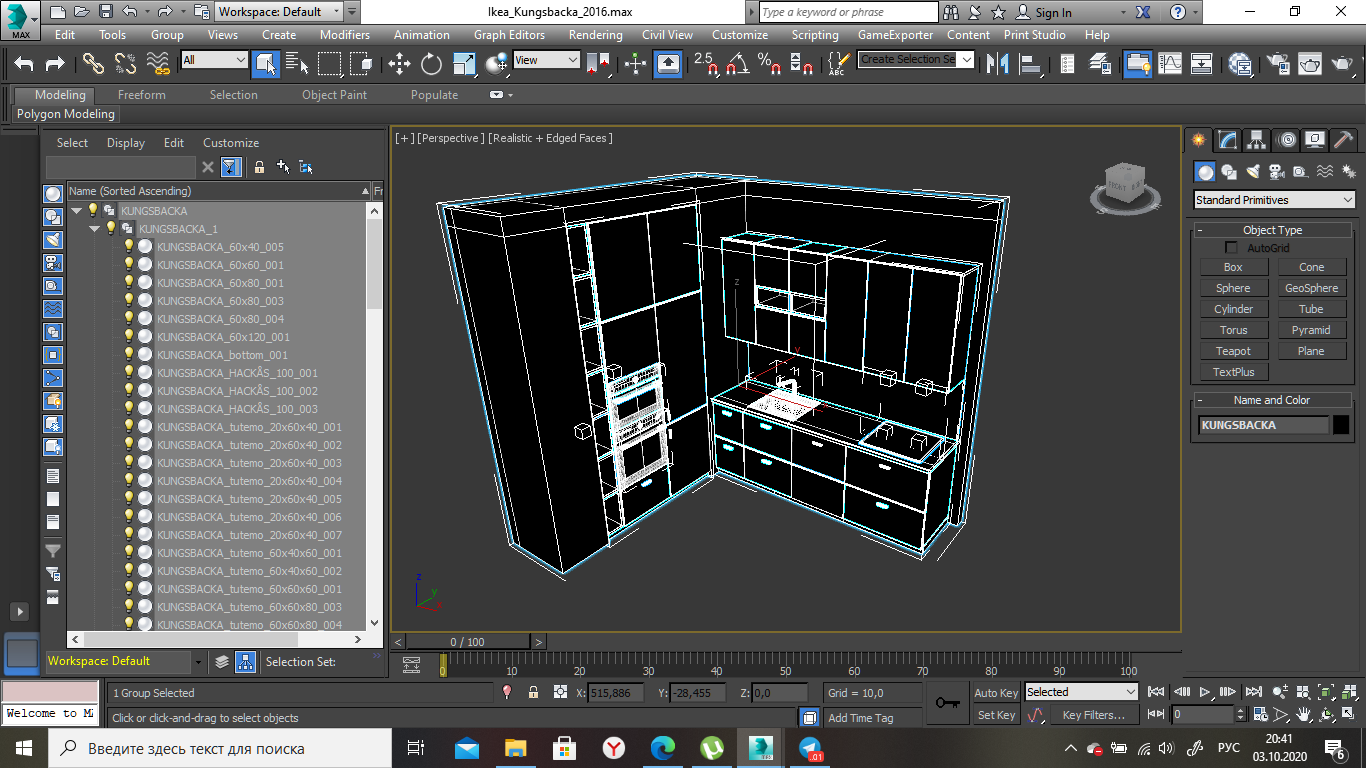Click the Teapot primitive button
1366x768 pixels.
tap(1233, 351)
